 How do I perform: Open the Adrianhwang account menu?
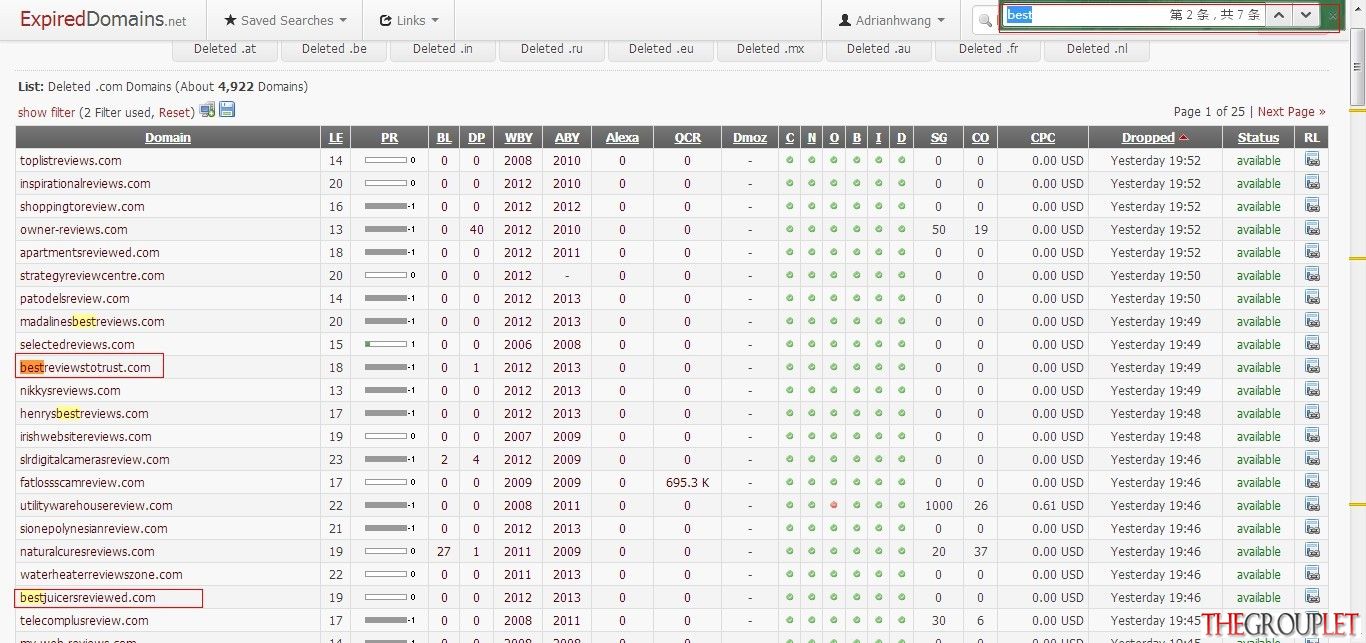[x=892, y=20]
